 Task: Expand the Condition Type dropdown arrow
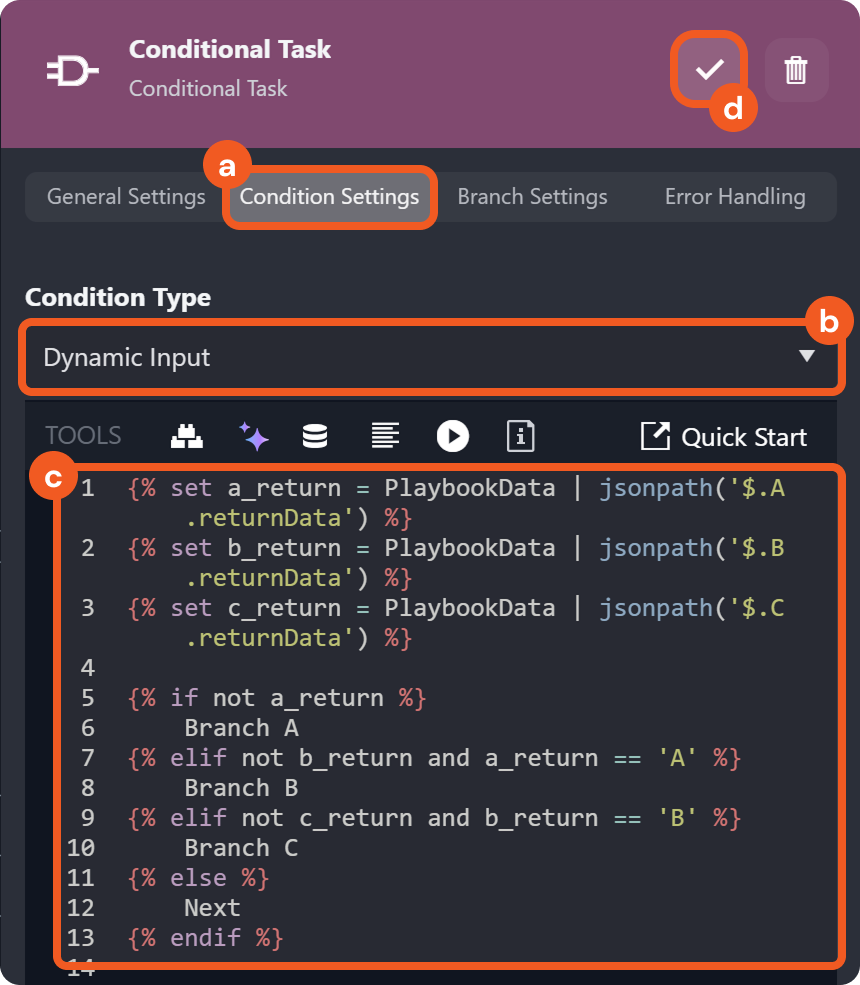coord(807,356)
